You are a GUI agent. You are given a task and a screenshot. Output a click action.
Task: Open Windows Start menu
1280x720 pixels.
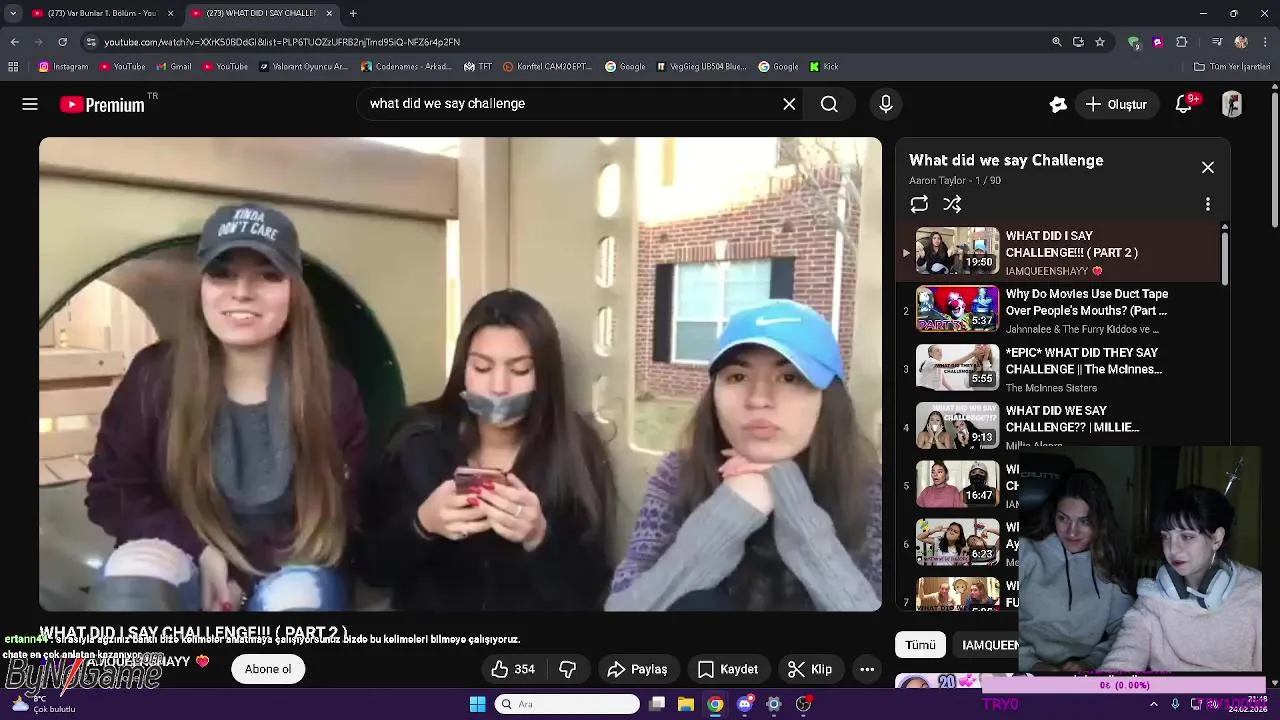477,704
